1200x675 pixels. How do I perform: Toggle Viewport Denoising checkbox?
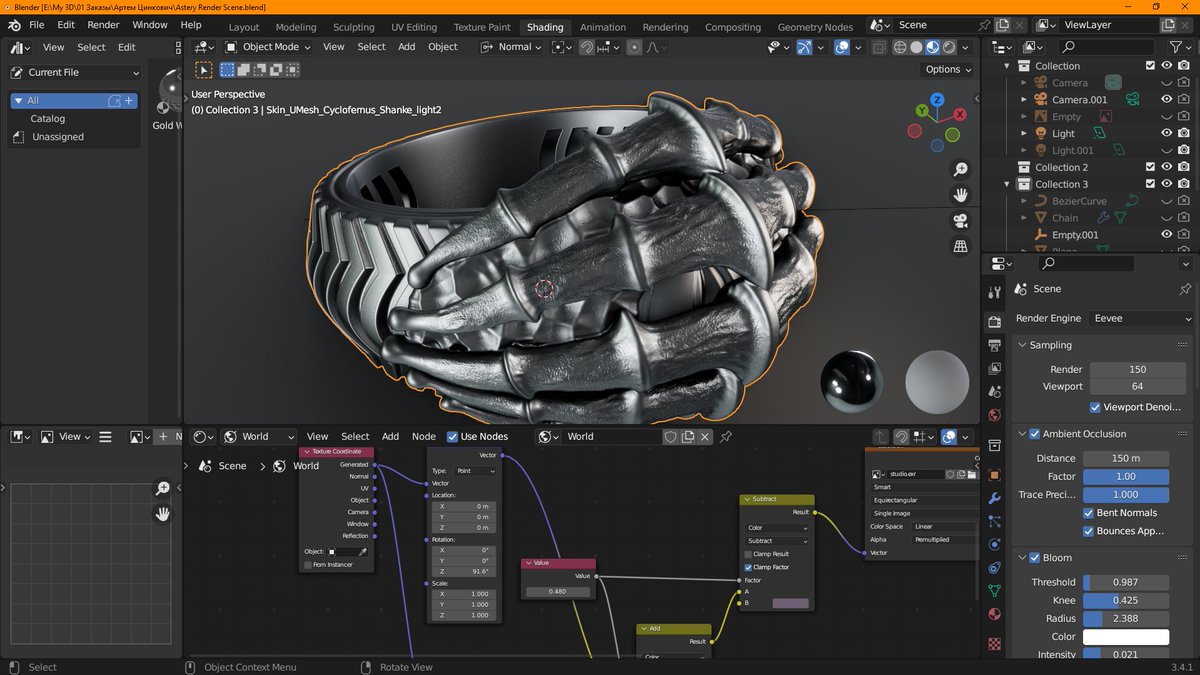[1096, 408]
